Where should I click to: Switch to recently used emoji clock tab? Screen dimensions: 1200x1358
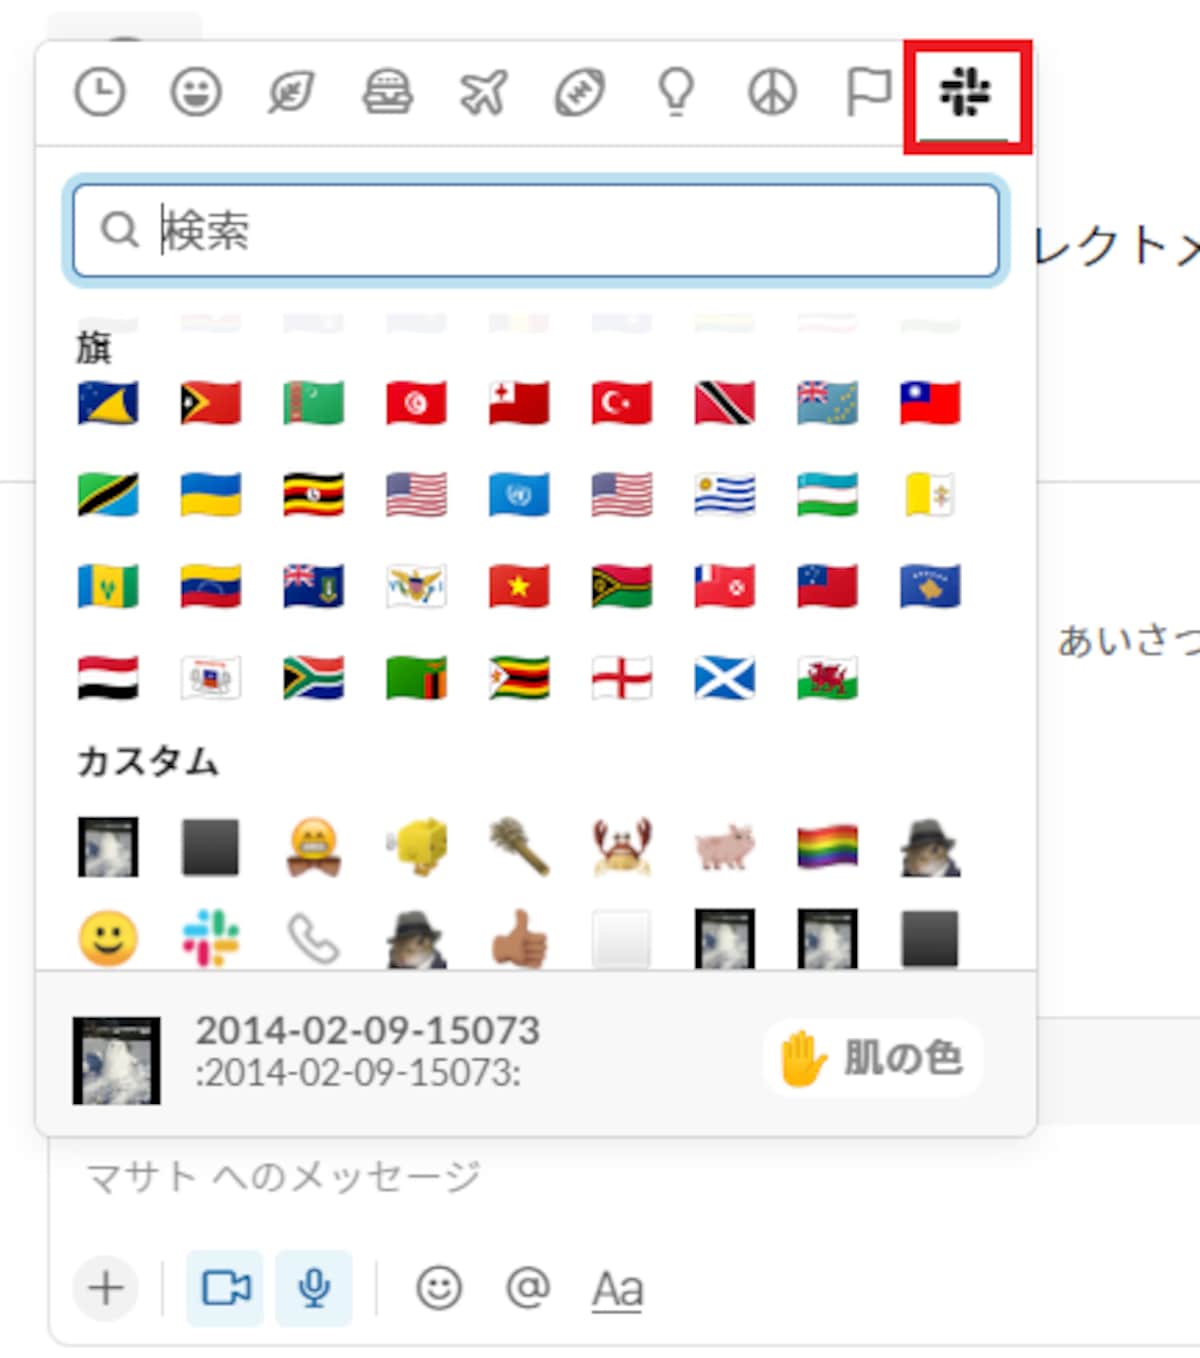100,93
